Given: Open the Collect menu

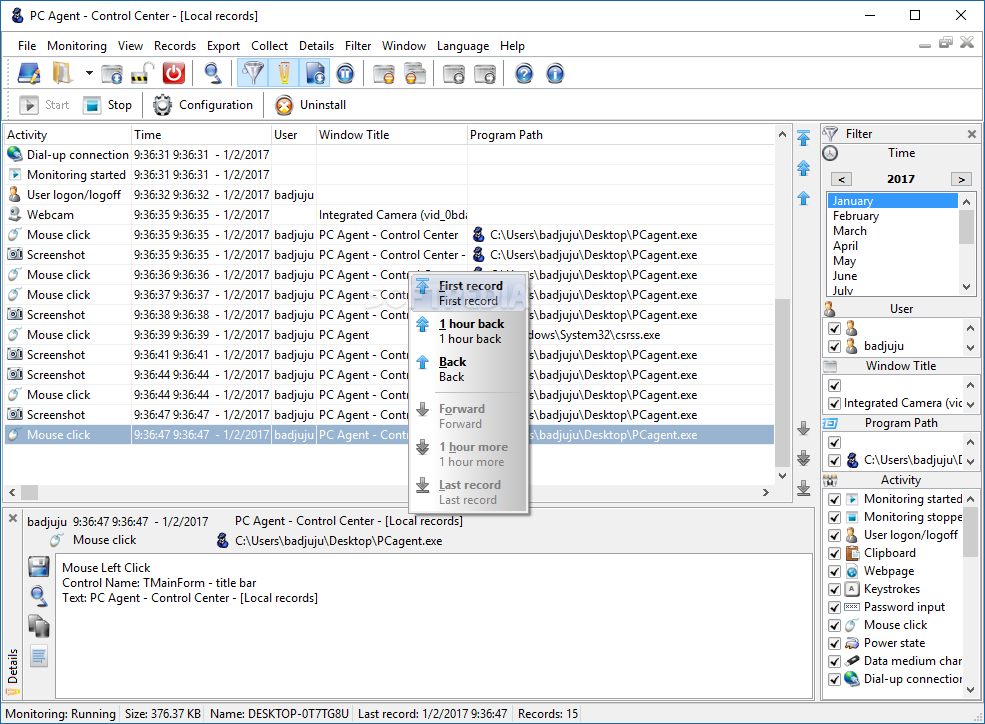Looking at the screenshot, I should point(269,46).
